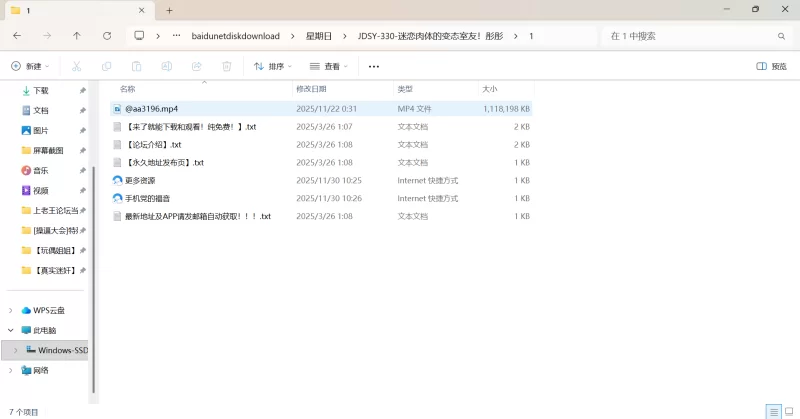Click the navigation pane vertical scrollbar

pyautogui.click(x=93, y=250)
